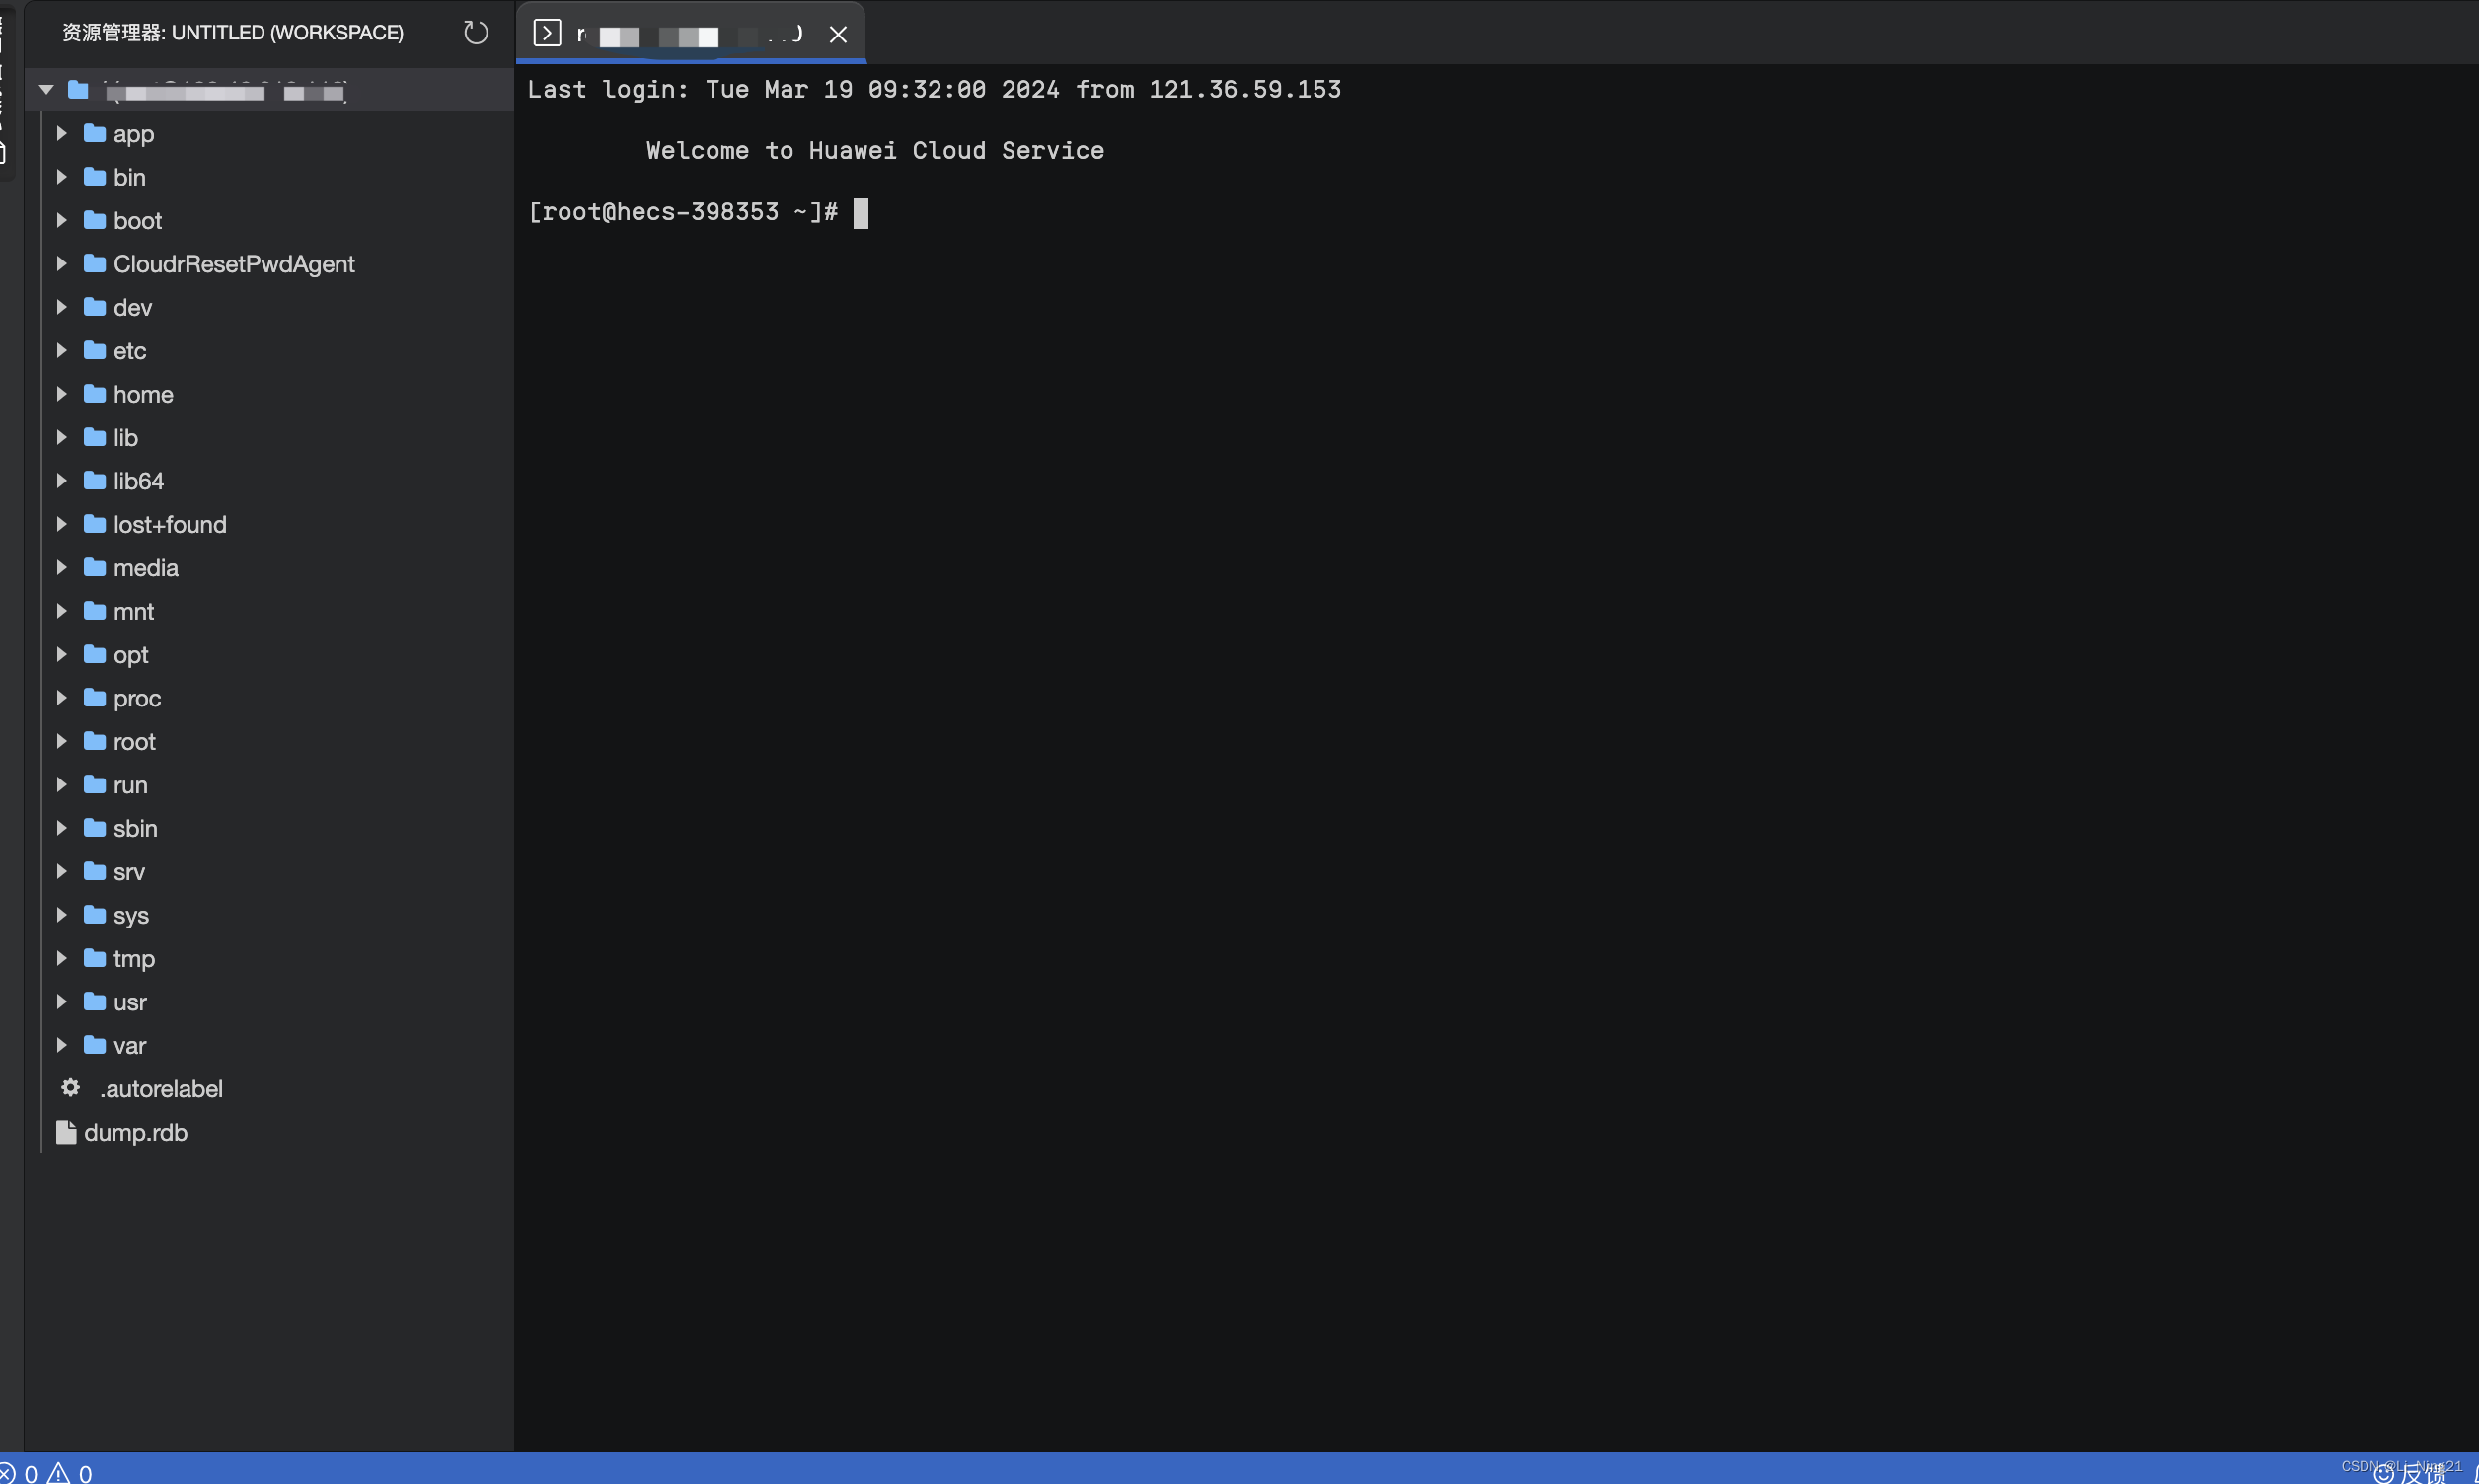This screenshot has width=2479, height=1484.
Task: Expand the opt folder arrow
Action: [x=61, y=655]
